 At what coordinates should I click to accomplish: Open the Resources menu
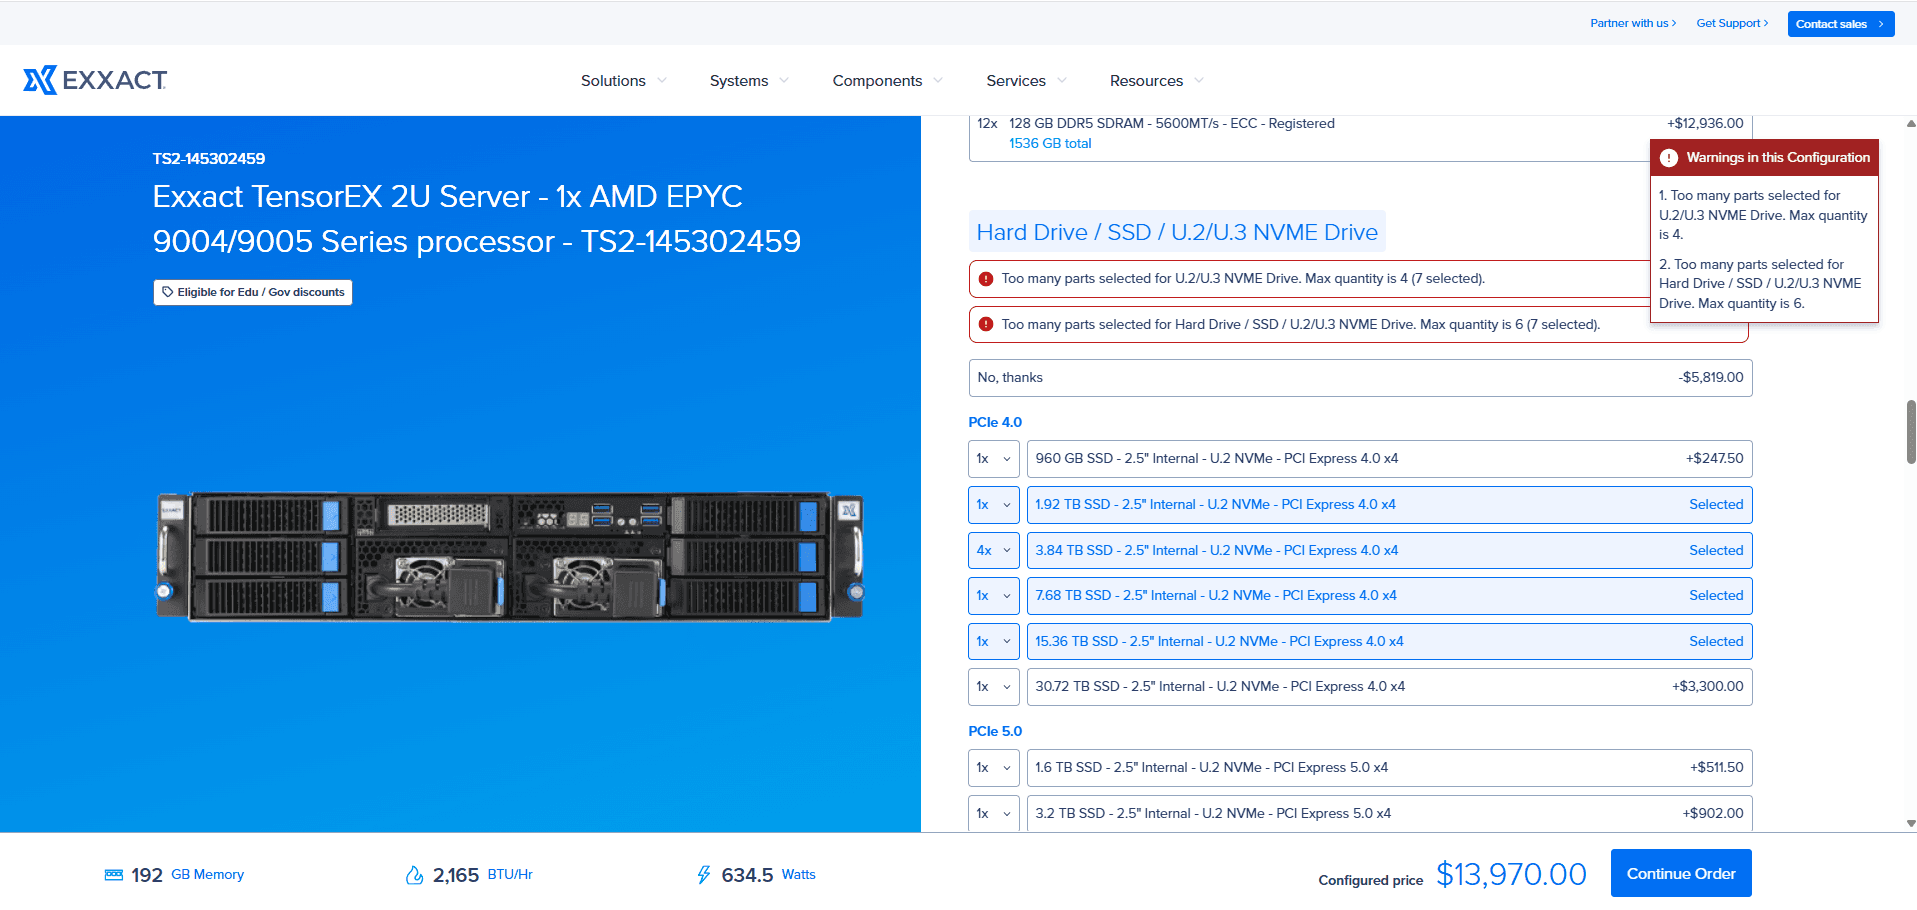(1156, 81)
